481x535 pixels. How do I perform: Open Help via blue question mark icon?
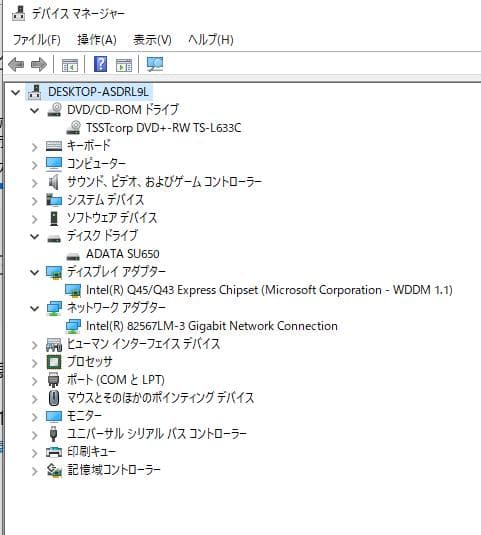click(100, 64)
